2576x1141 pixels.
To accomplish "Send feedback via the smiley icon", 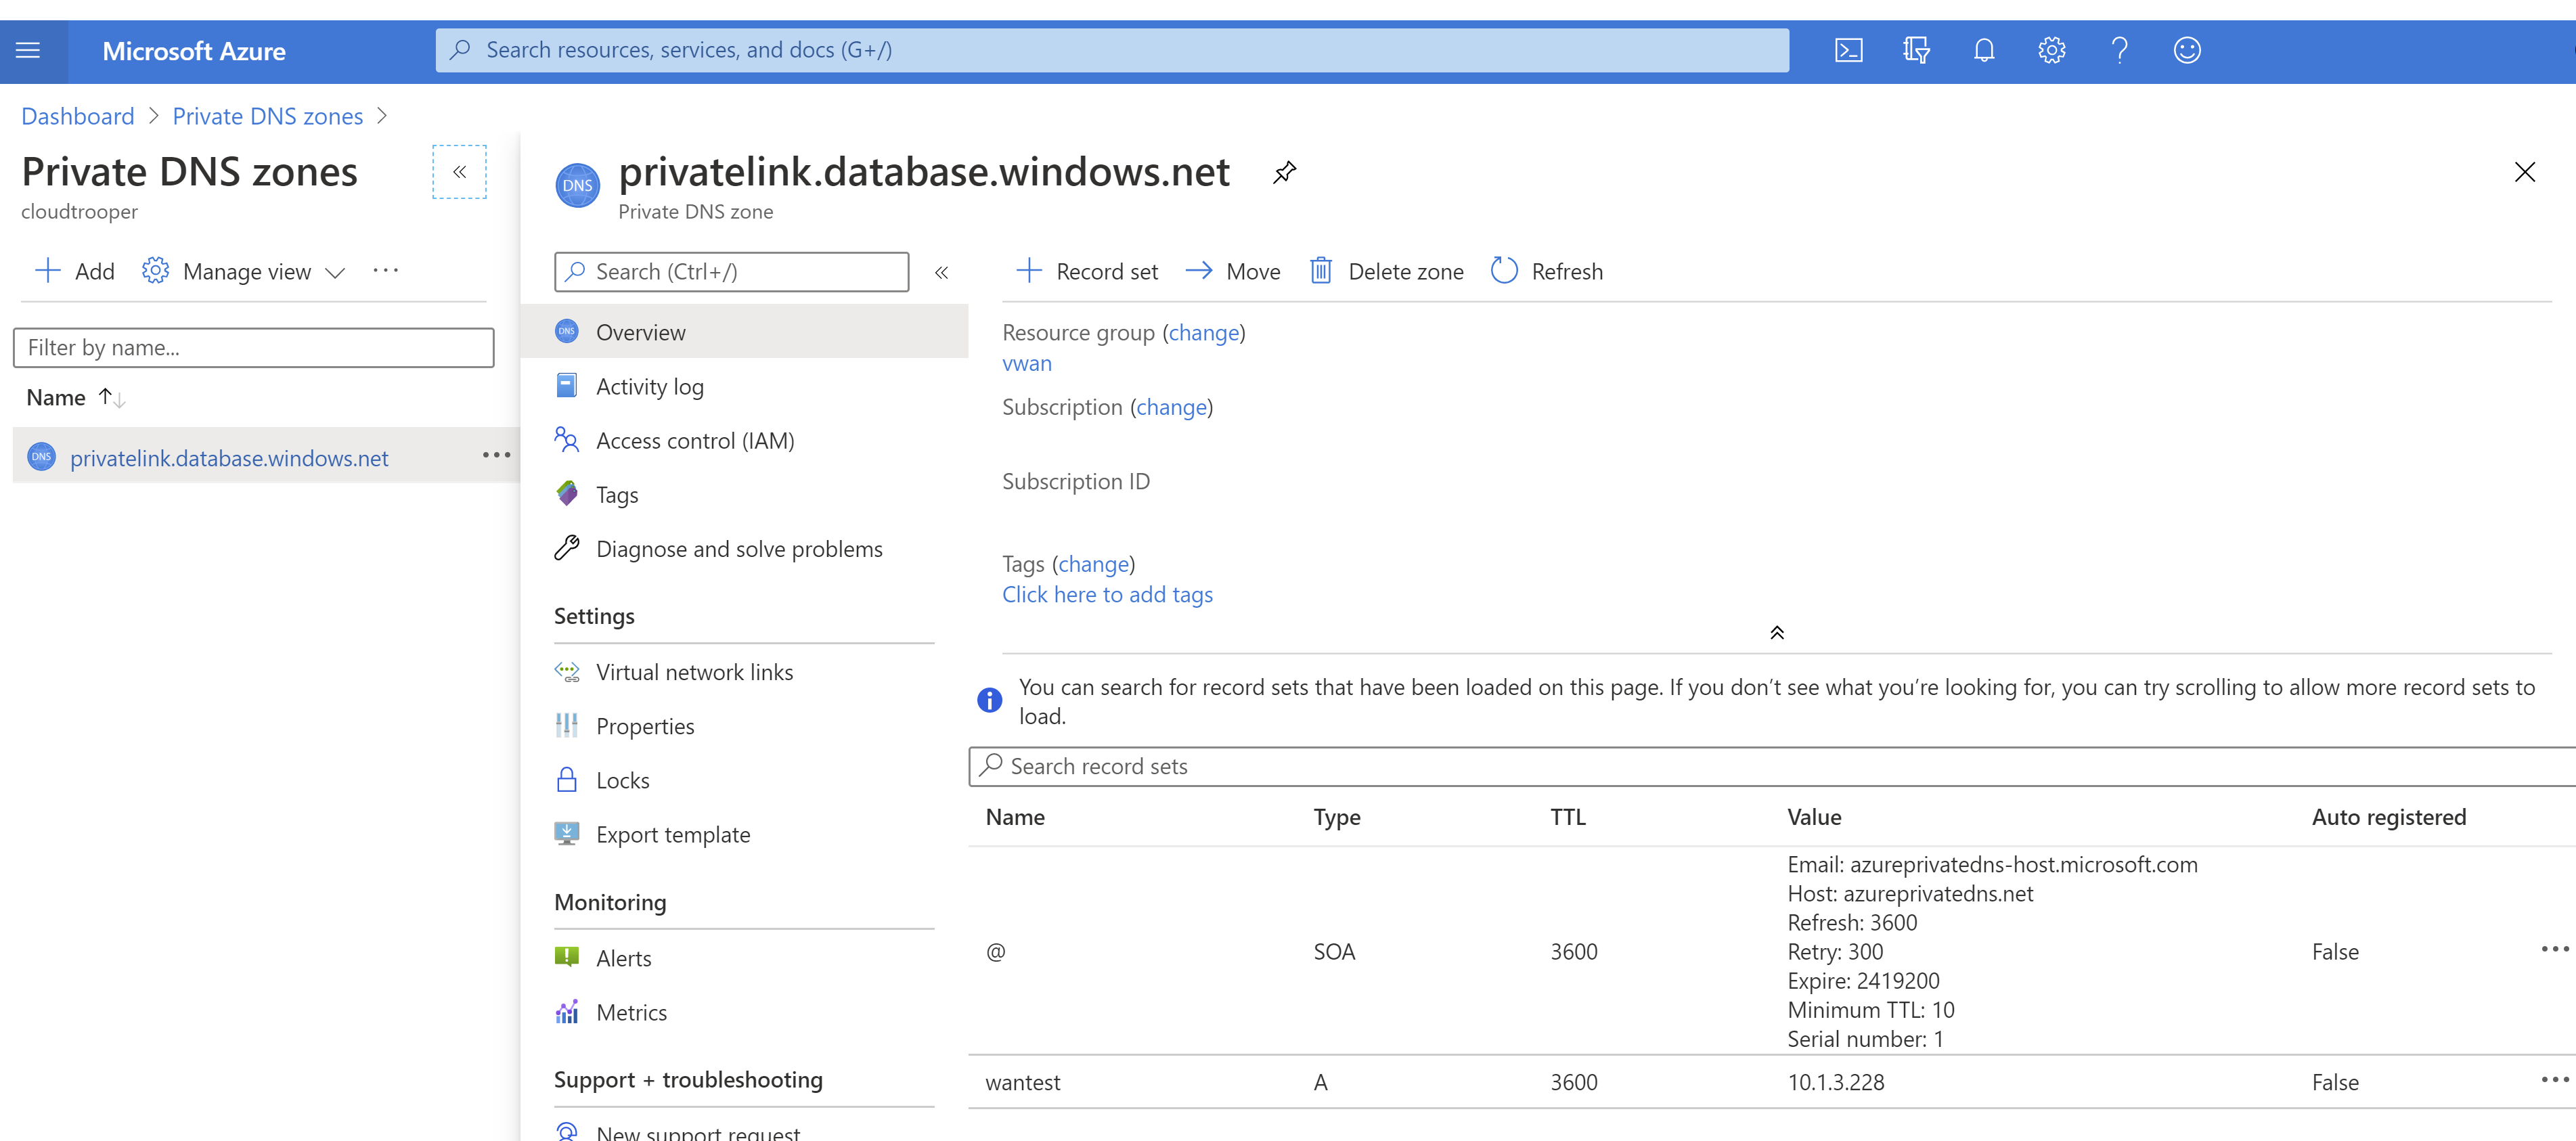I will coord(2187,50).
